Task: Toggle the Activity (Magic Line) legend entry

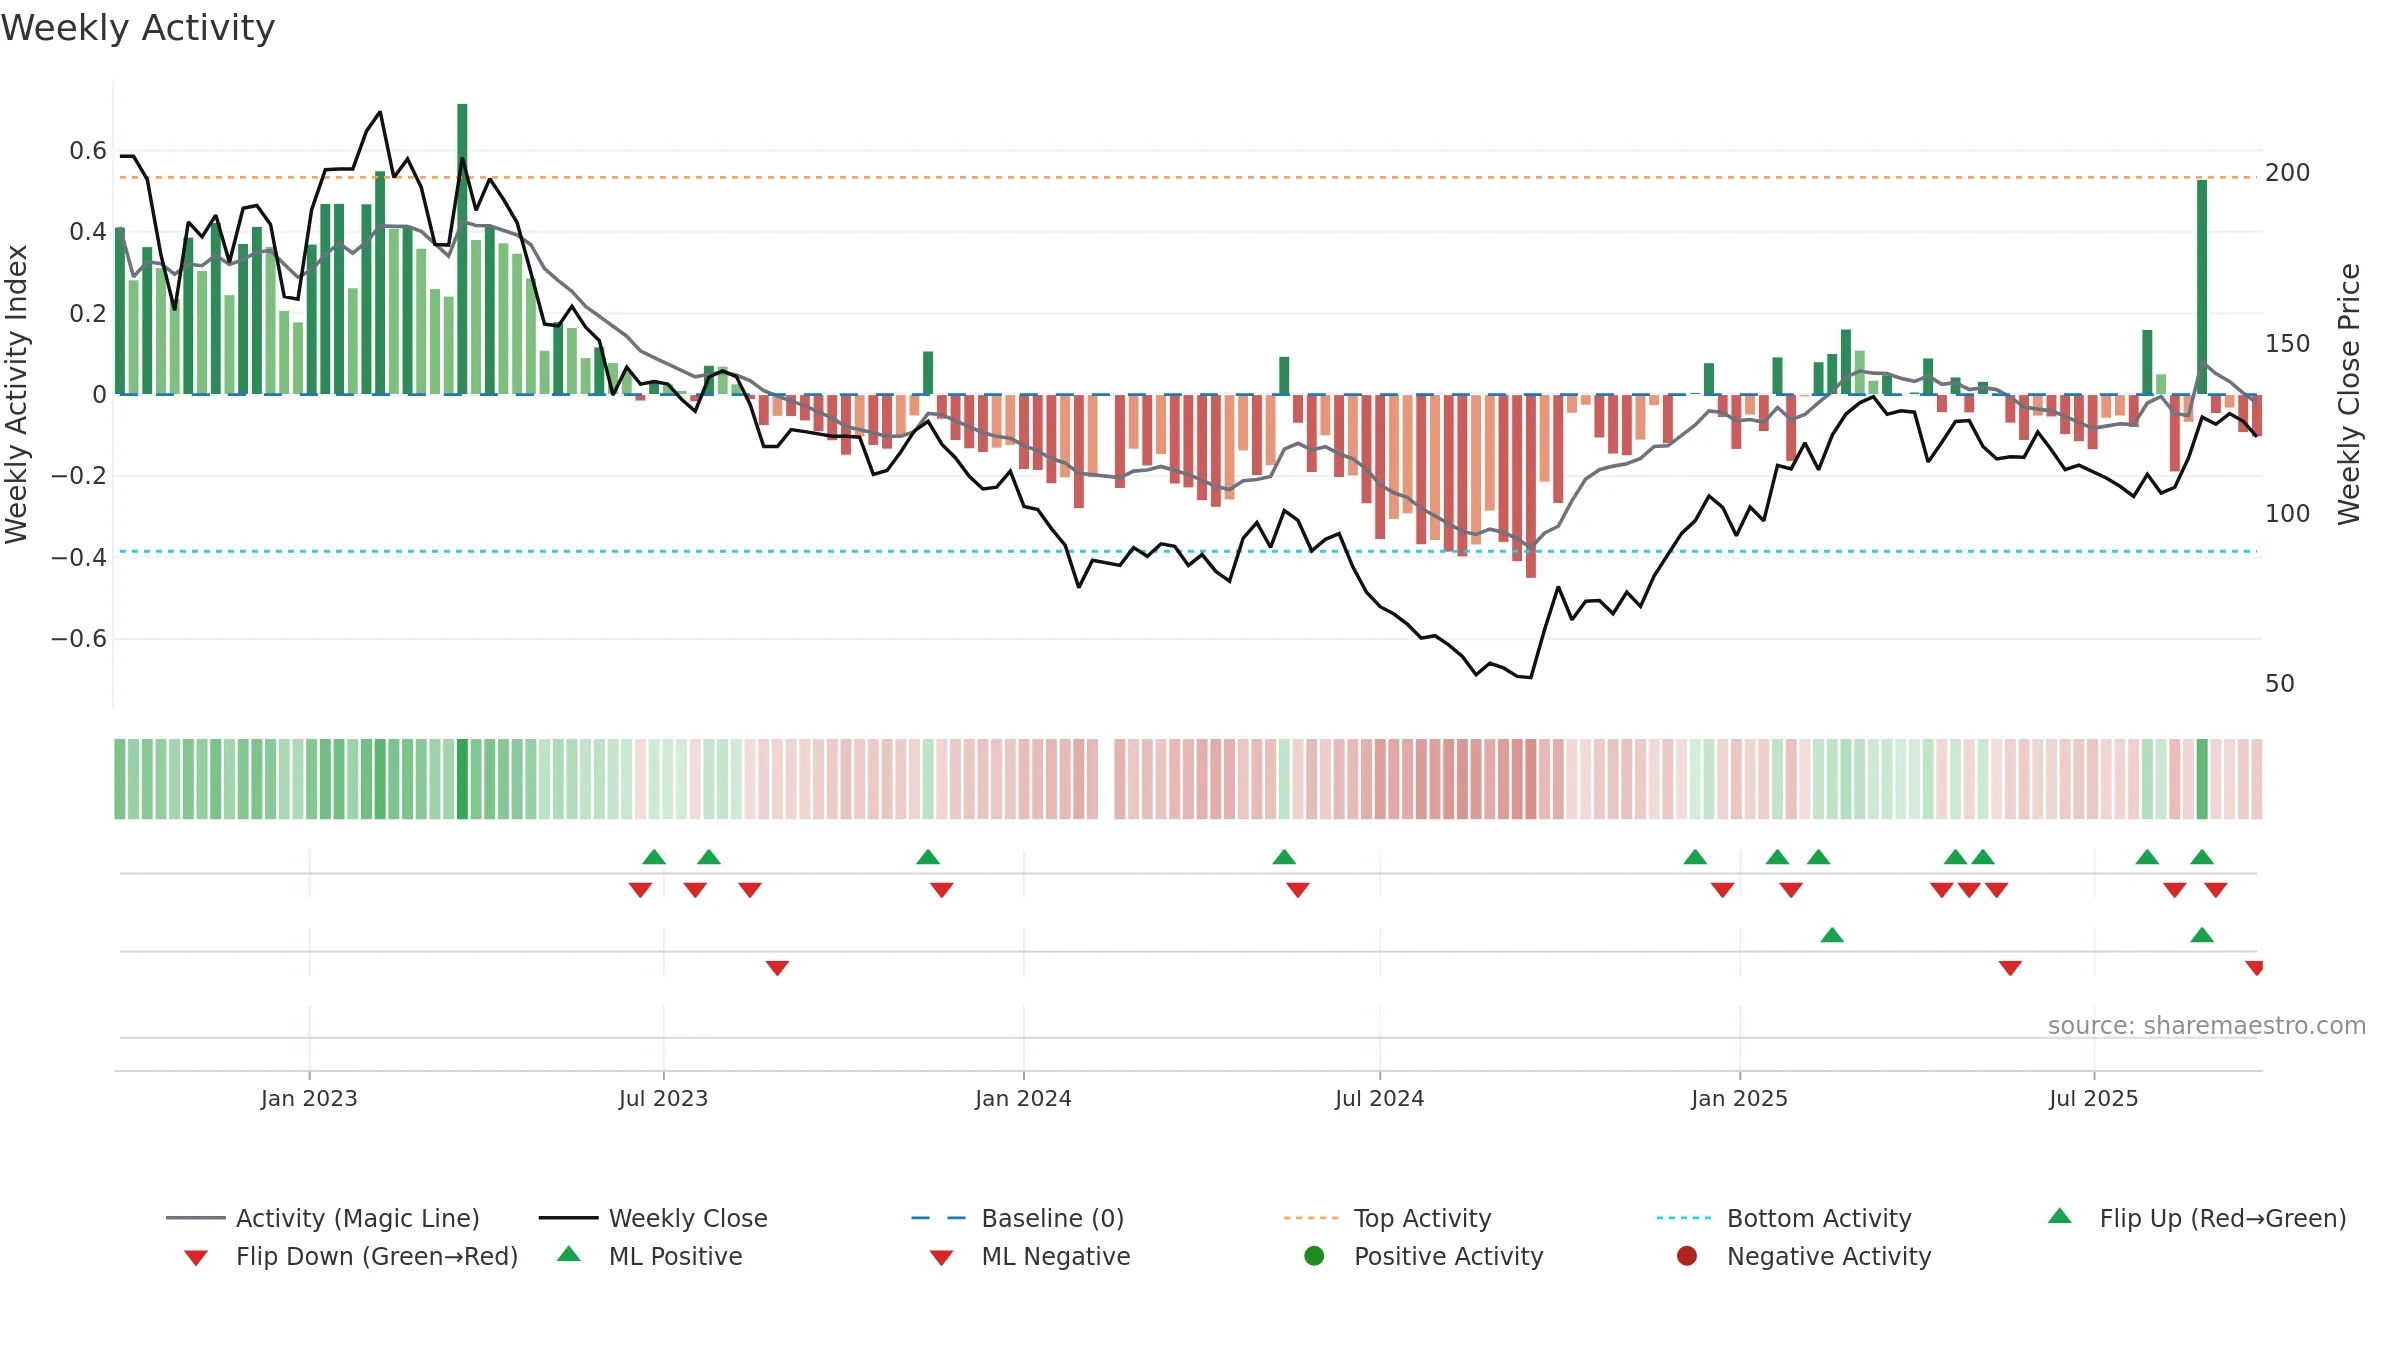Action: [323, 1218]
